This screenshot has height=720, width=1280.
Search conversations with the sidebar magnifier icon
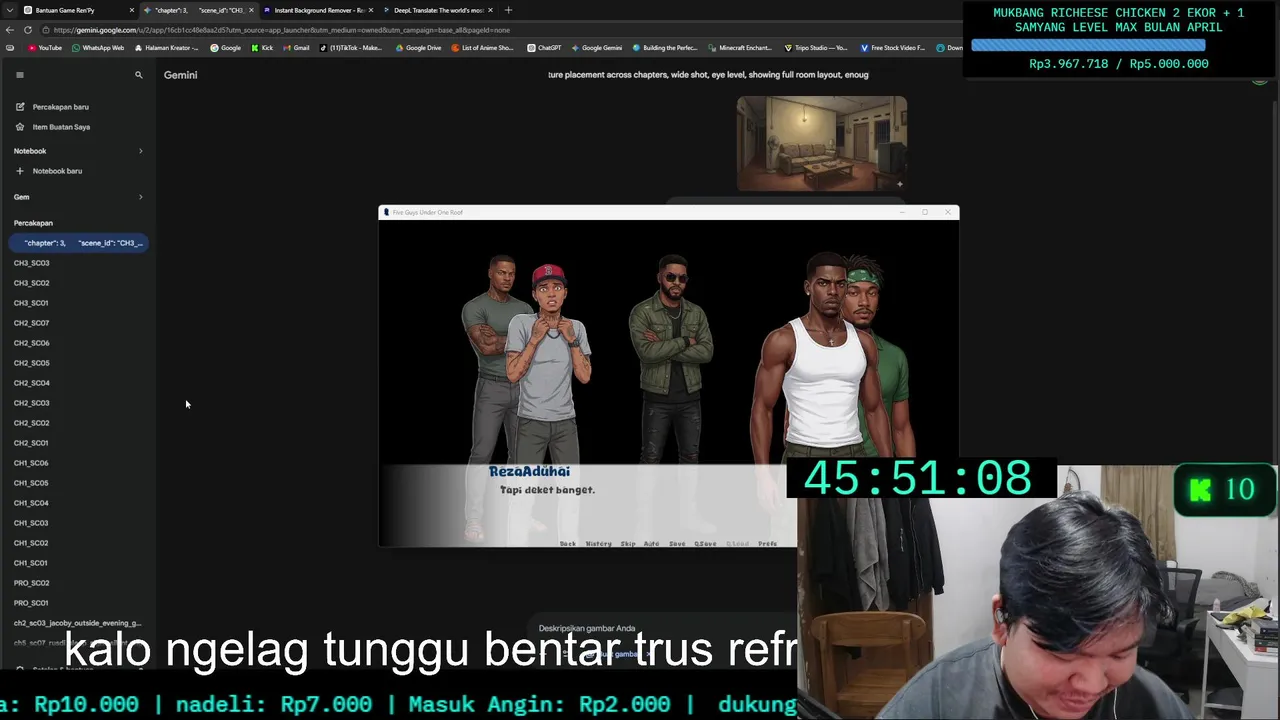(139, 75)
